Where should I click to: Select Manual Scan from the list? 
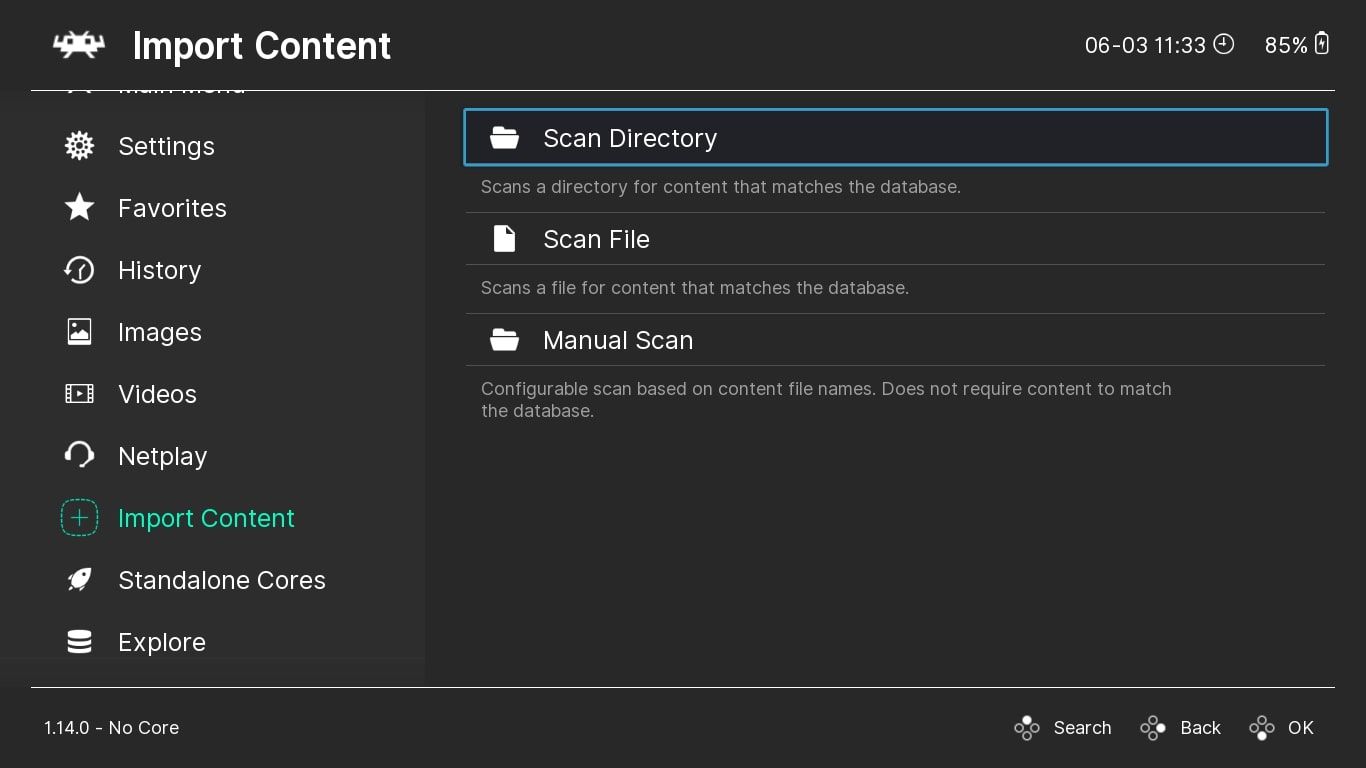pyautogui.click(x=617, y=340)
